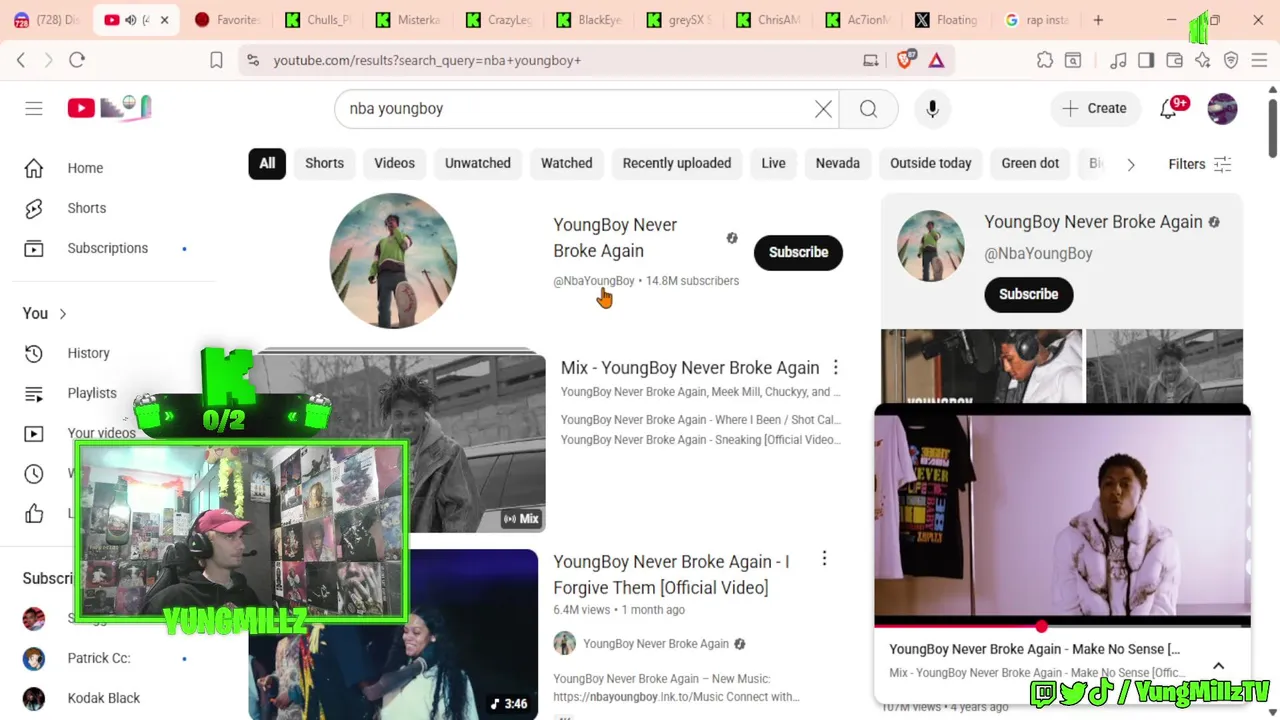Close the active YouTube tab
The image size is (1280, 720).
click(164, 20)
